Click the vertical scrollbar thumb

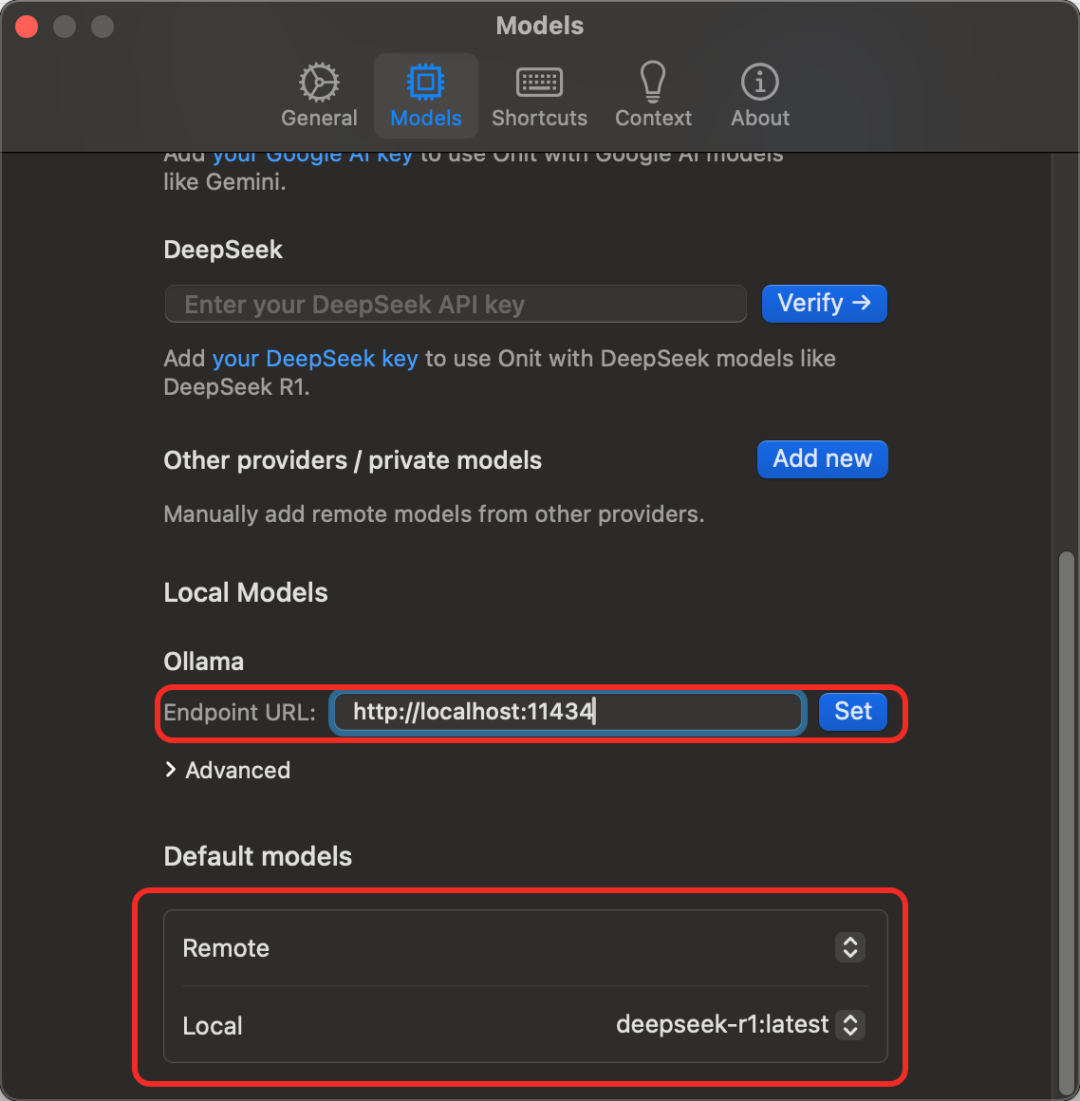coord(1066,822)
